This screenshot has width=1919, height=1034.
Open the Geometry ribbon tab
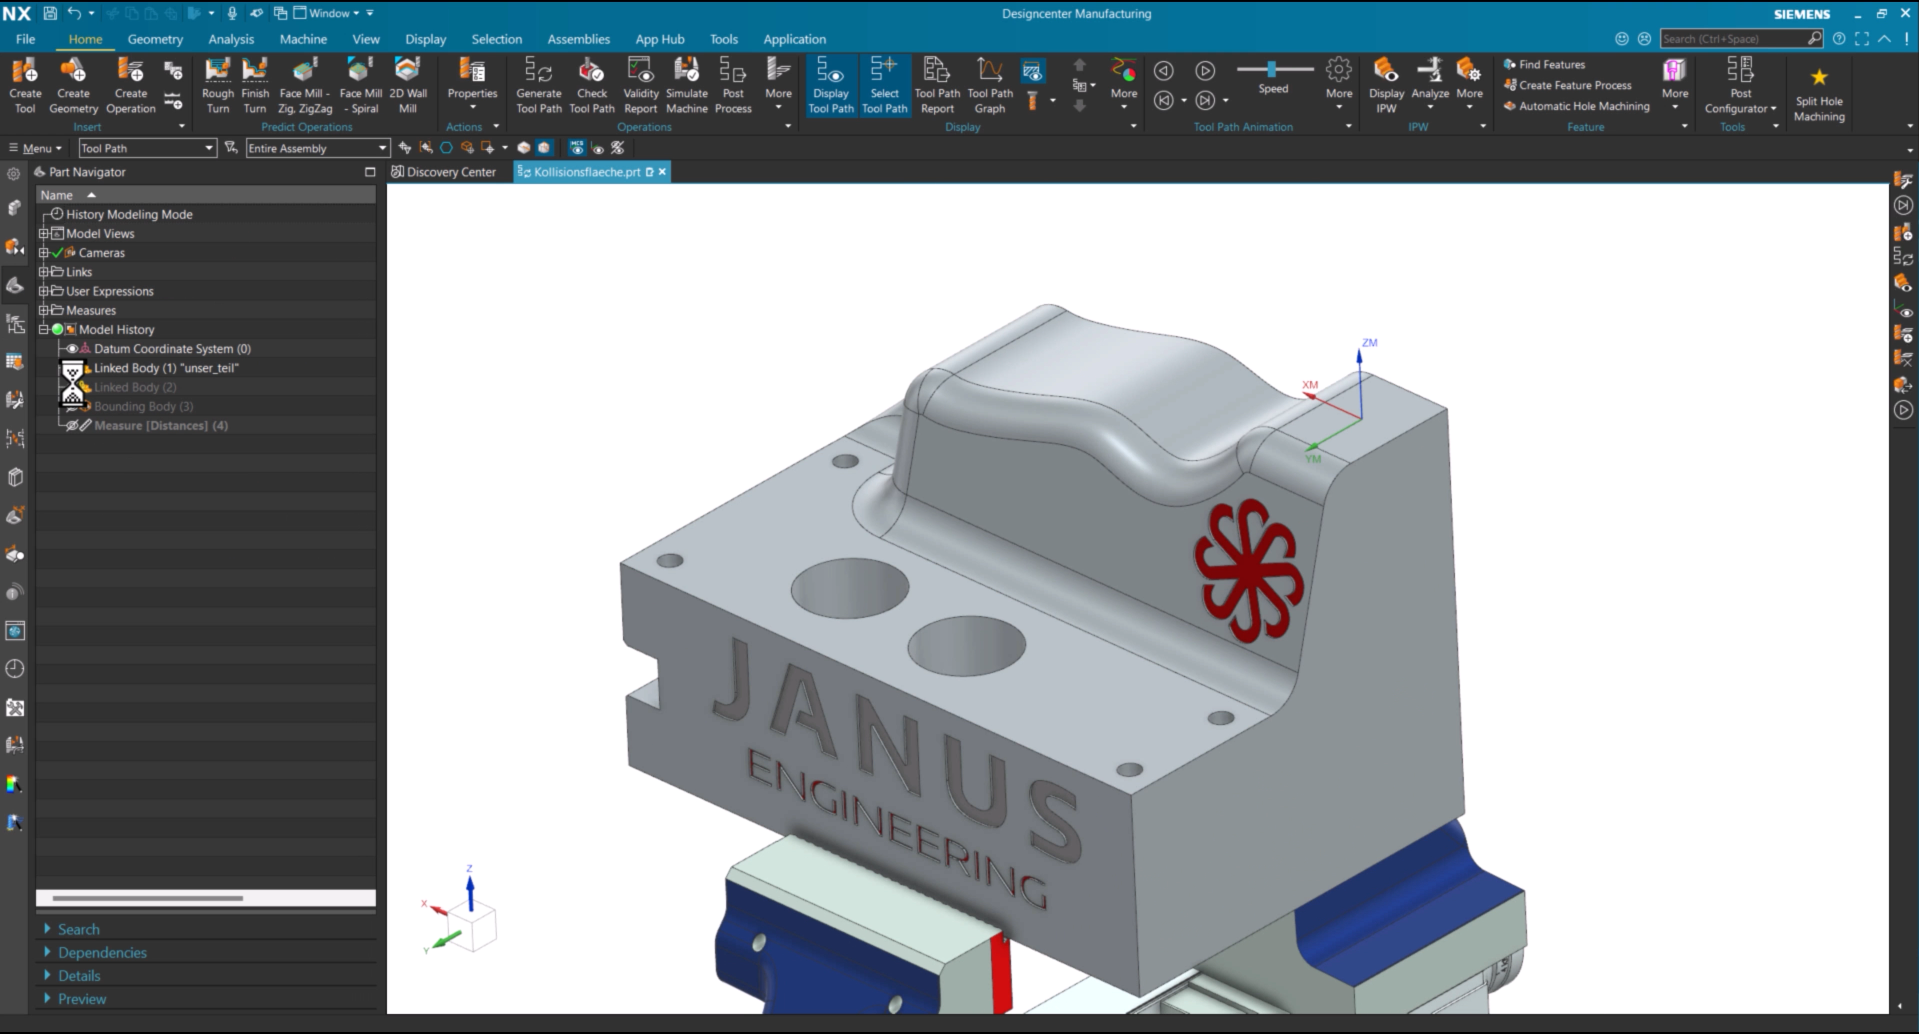pos(155,39)
